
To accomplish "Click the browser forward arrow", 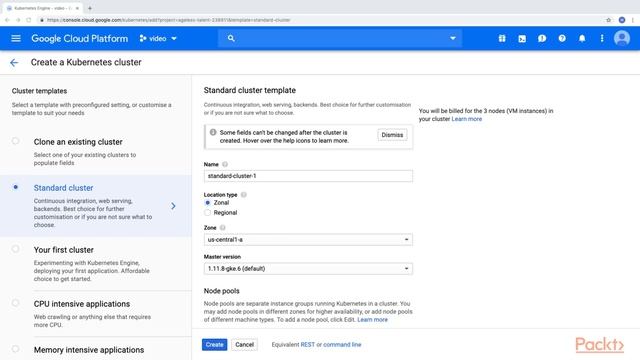I will pos(18,20).
